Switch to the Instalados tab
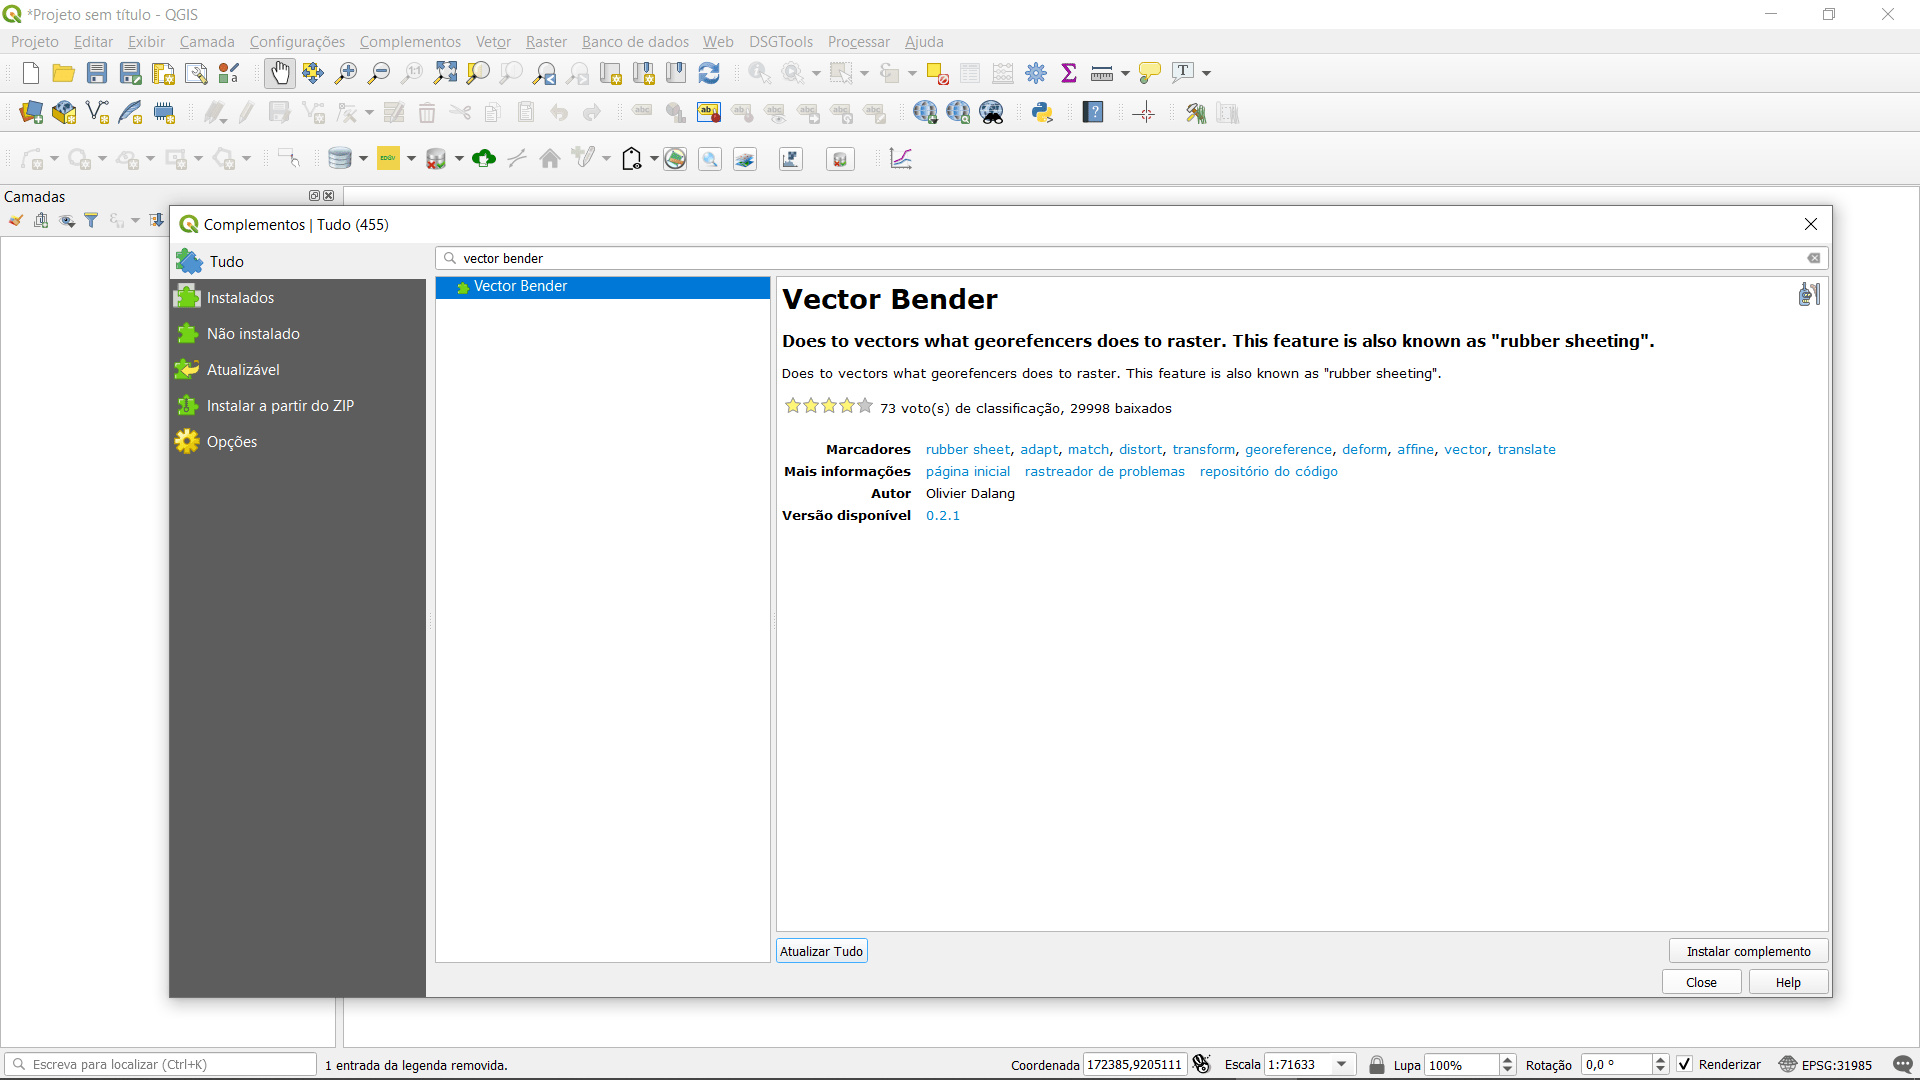The height and width of the screenshot is (1080, 1920). (240, 298)
